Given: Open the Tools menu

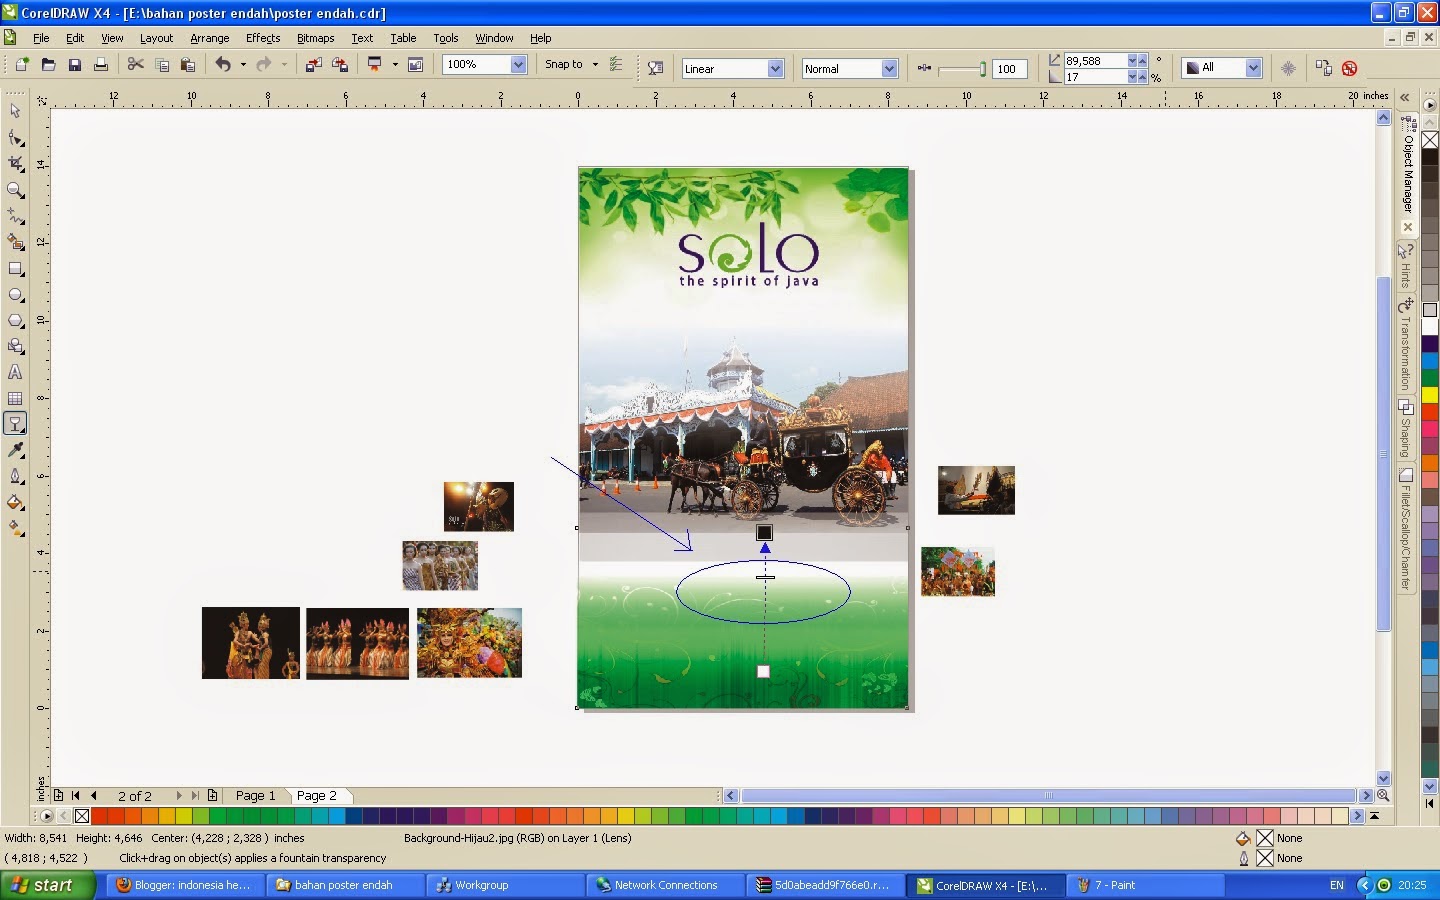Looking at the screenshot, I should point(446,38).
